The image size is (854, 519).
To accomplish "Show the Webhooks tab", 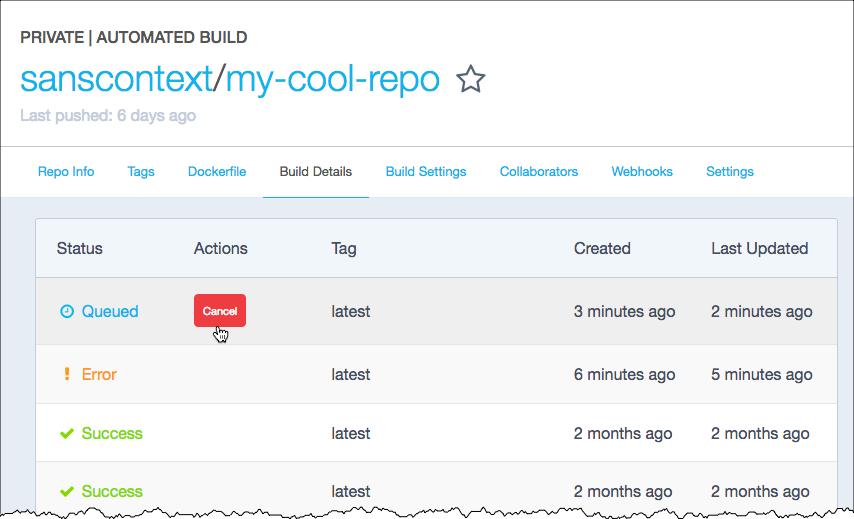I will 642,172.
